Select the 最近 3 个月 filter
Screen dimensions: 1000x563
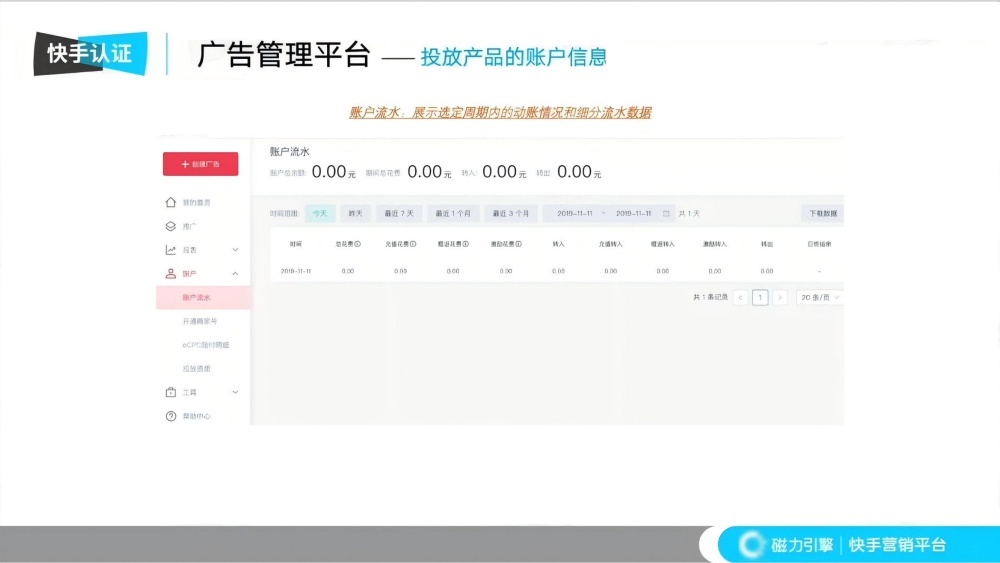(x=510, y=214)
